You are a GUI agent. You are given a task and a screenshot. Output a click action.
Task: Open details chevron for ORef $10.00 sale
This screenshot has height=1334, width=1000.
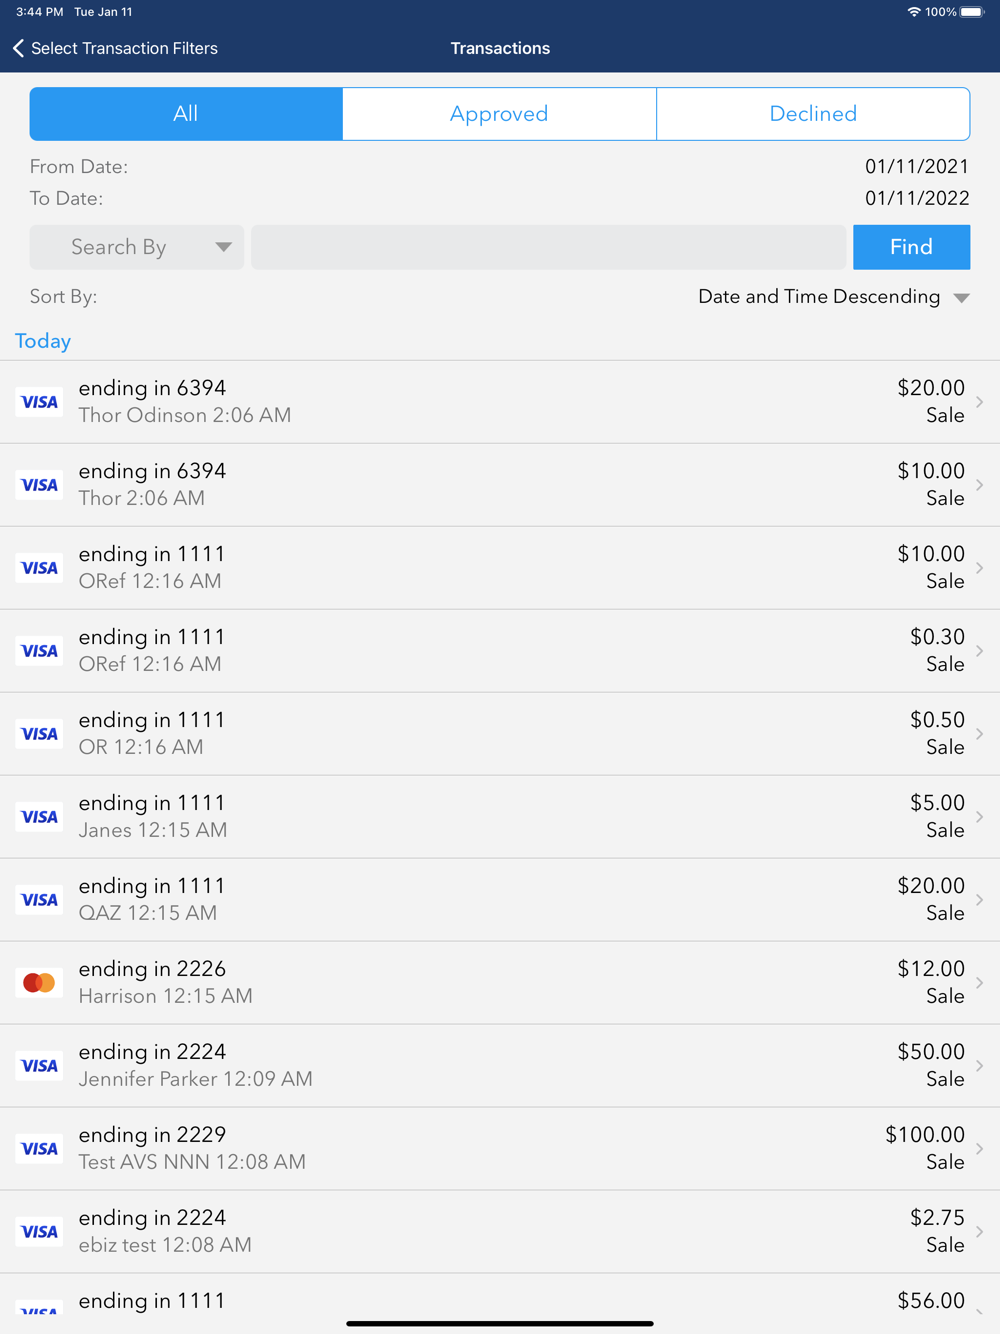tap(980, 568)
